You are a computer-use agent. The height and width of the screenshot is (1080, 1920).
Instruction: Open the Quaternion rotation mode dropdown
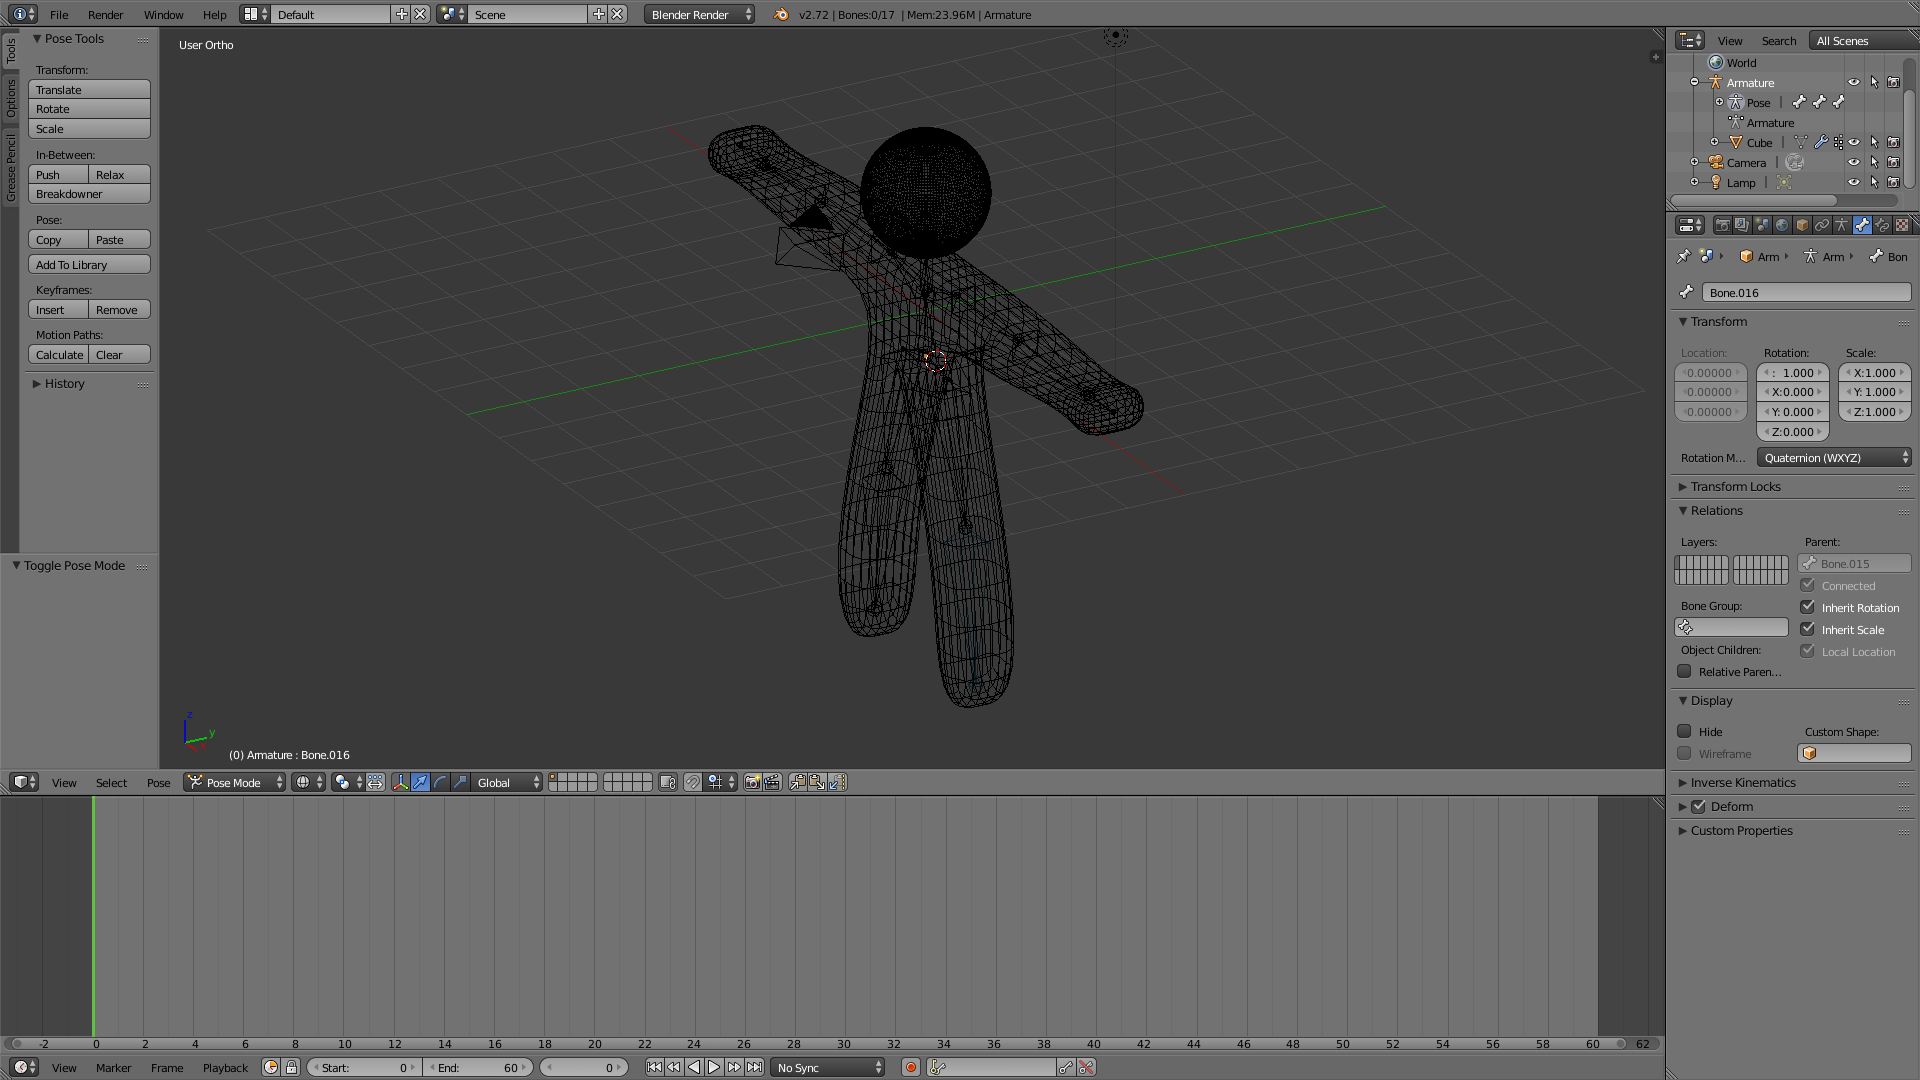(1833, 457)
